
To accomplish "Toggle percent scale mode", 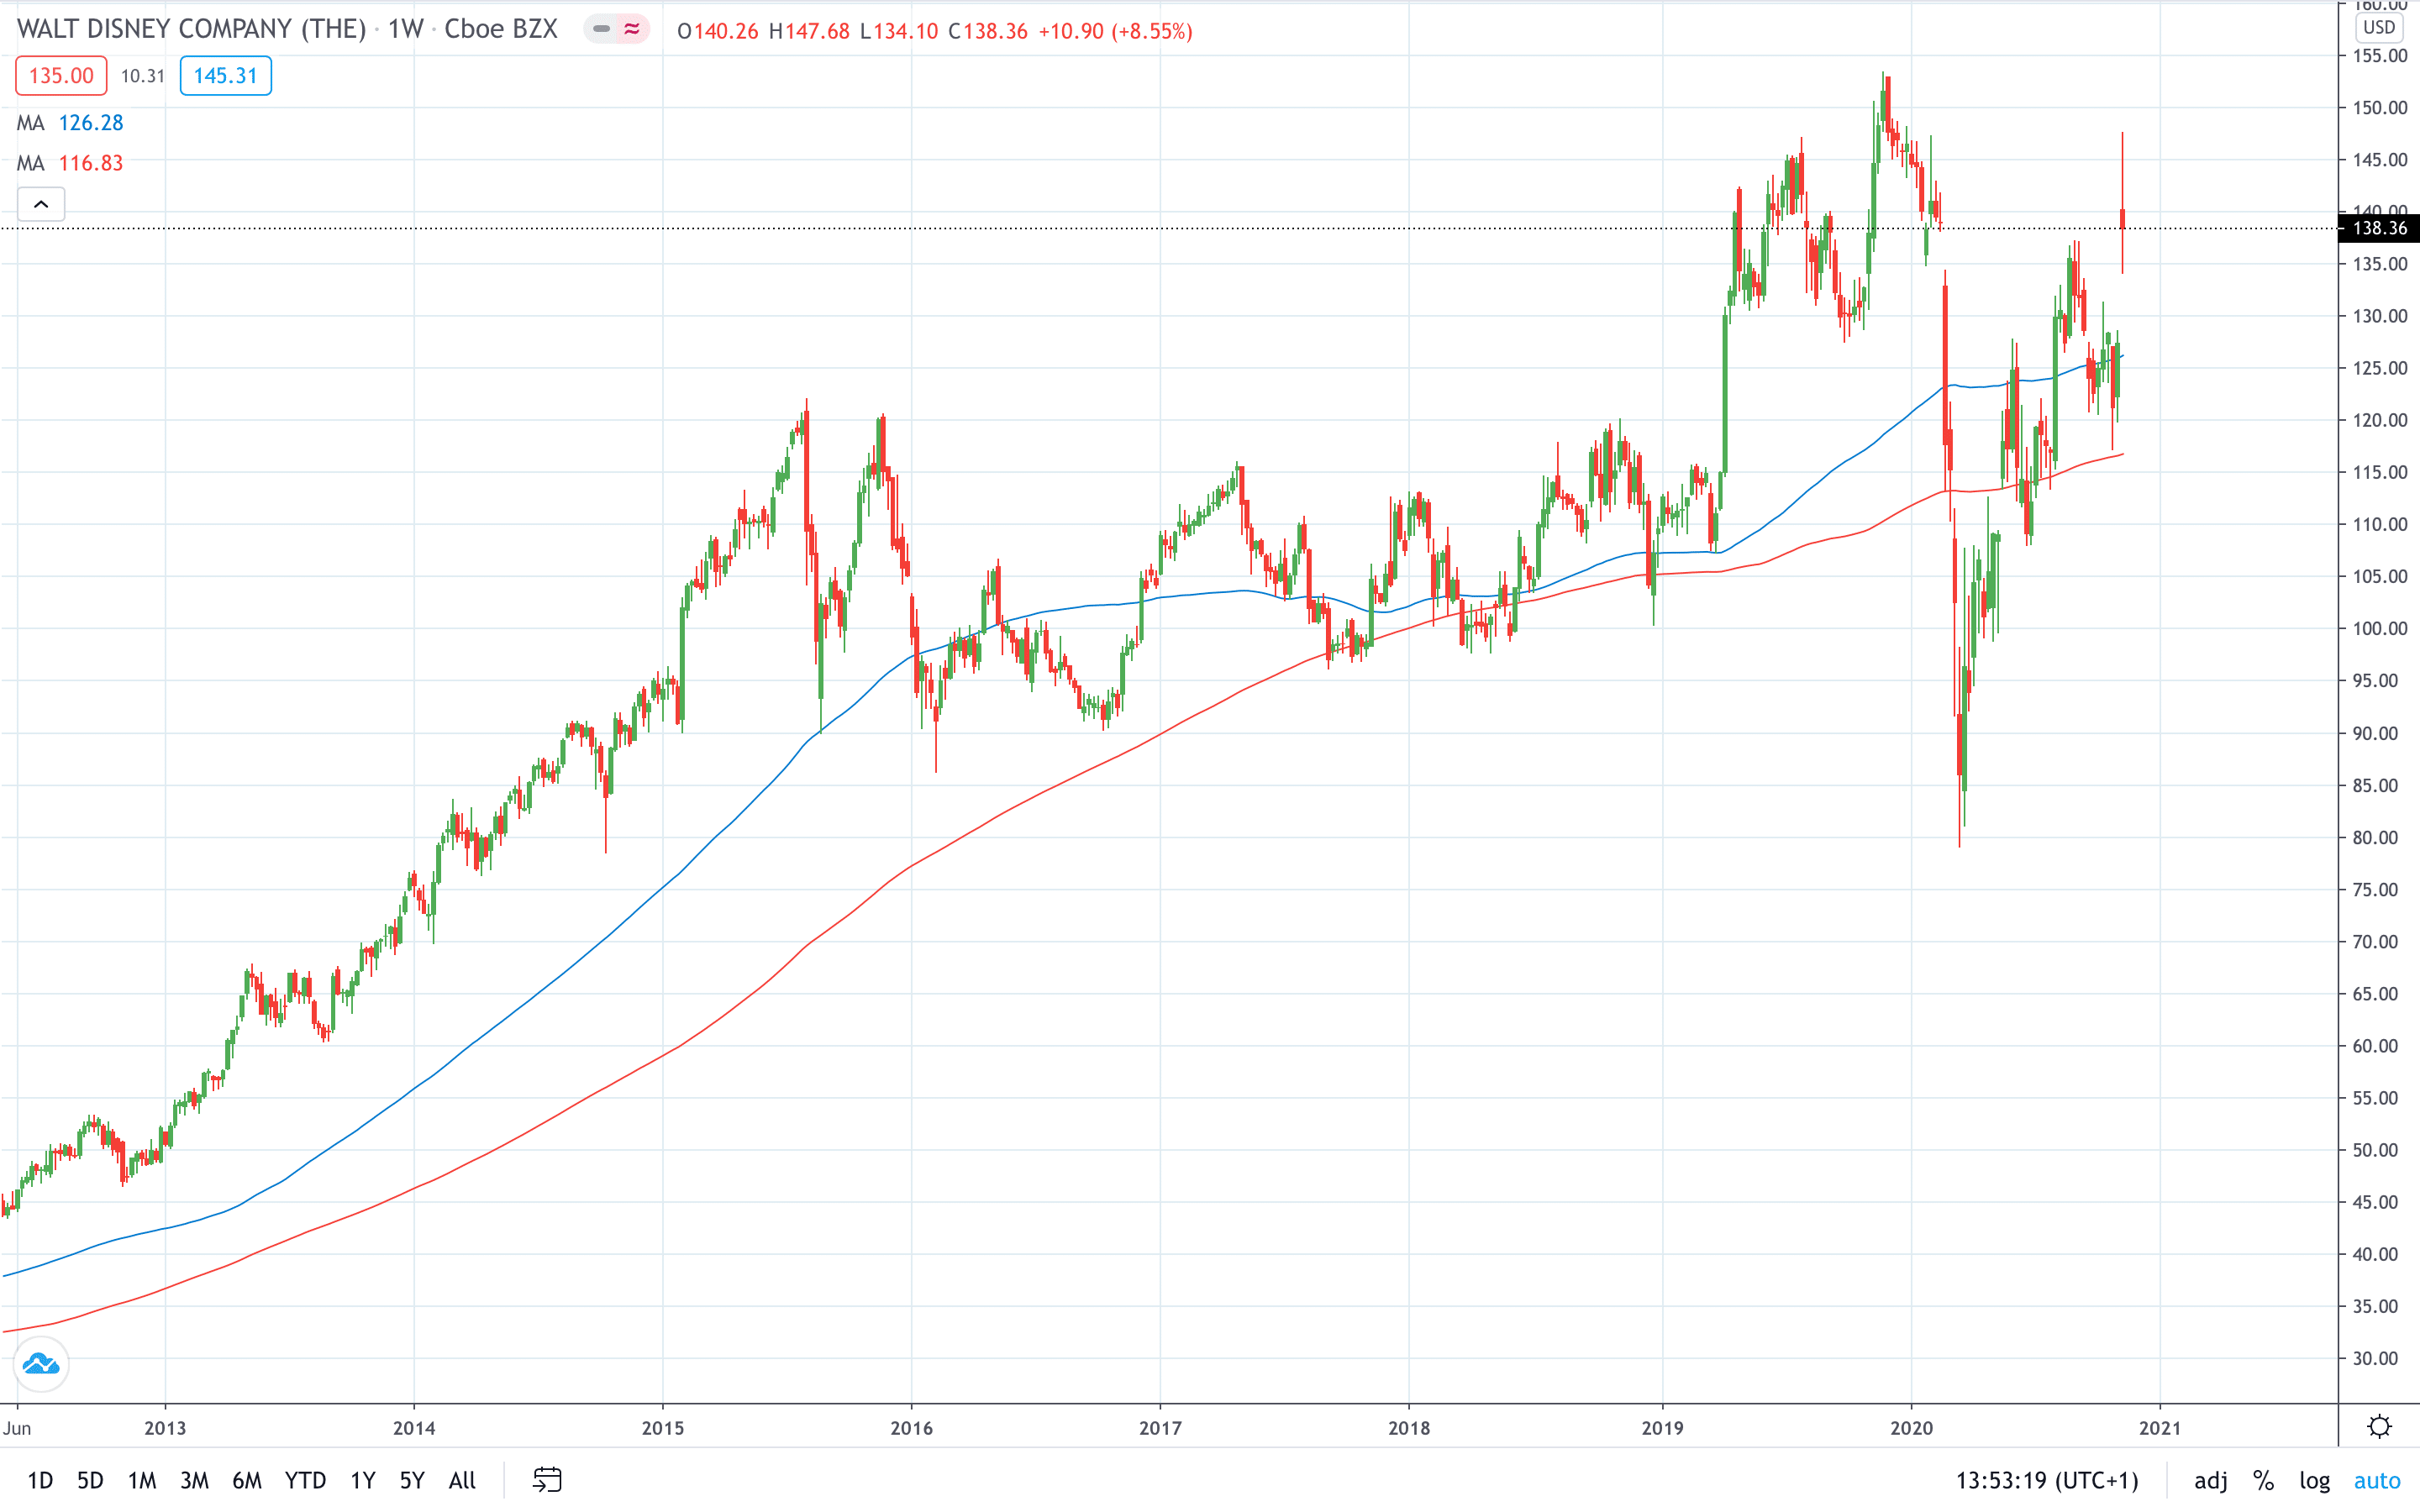I will pyautogui.click(x=2263, y=1480).
